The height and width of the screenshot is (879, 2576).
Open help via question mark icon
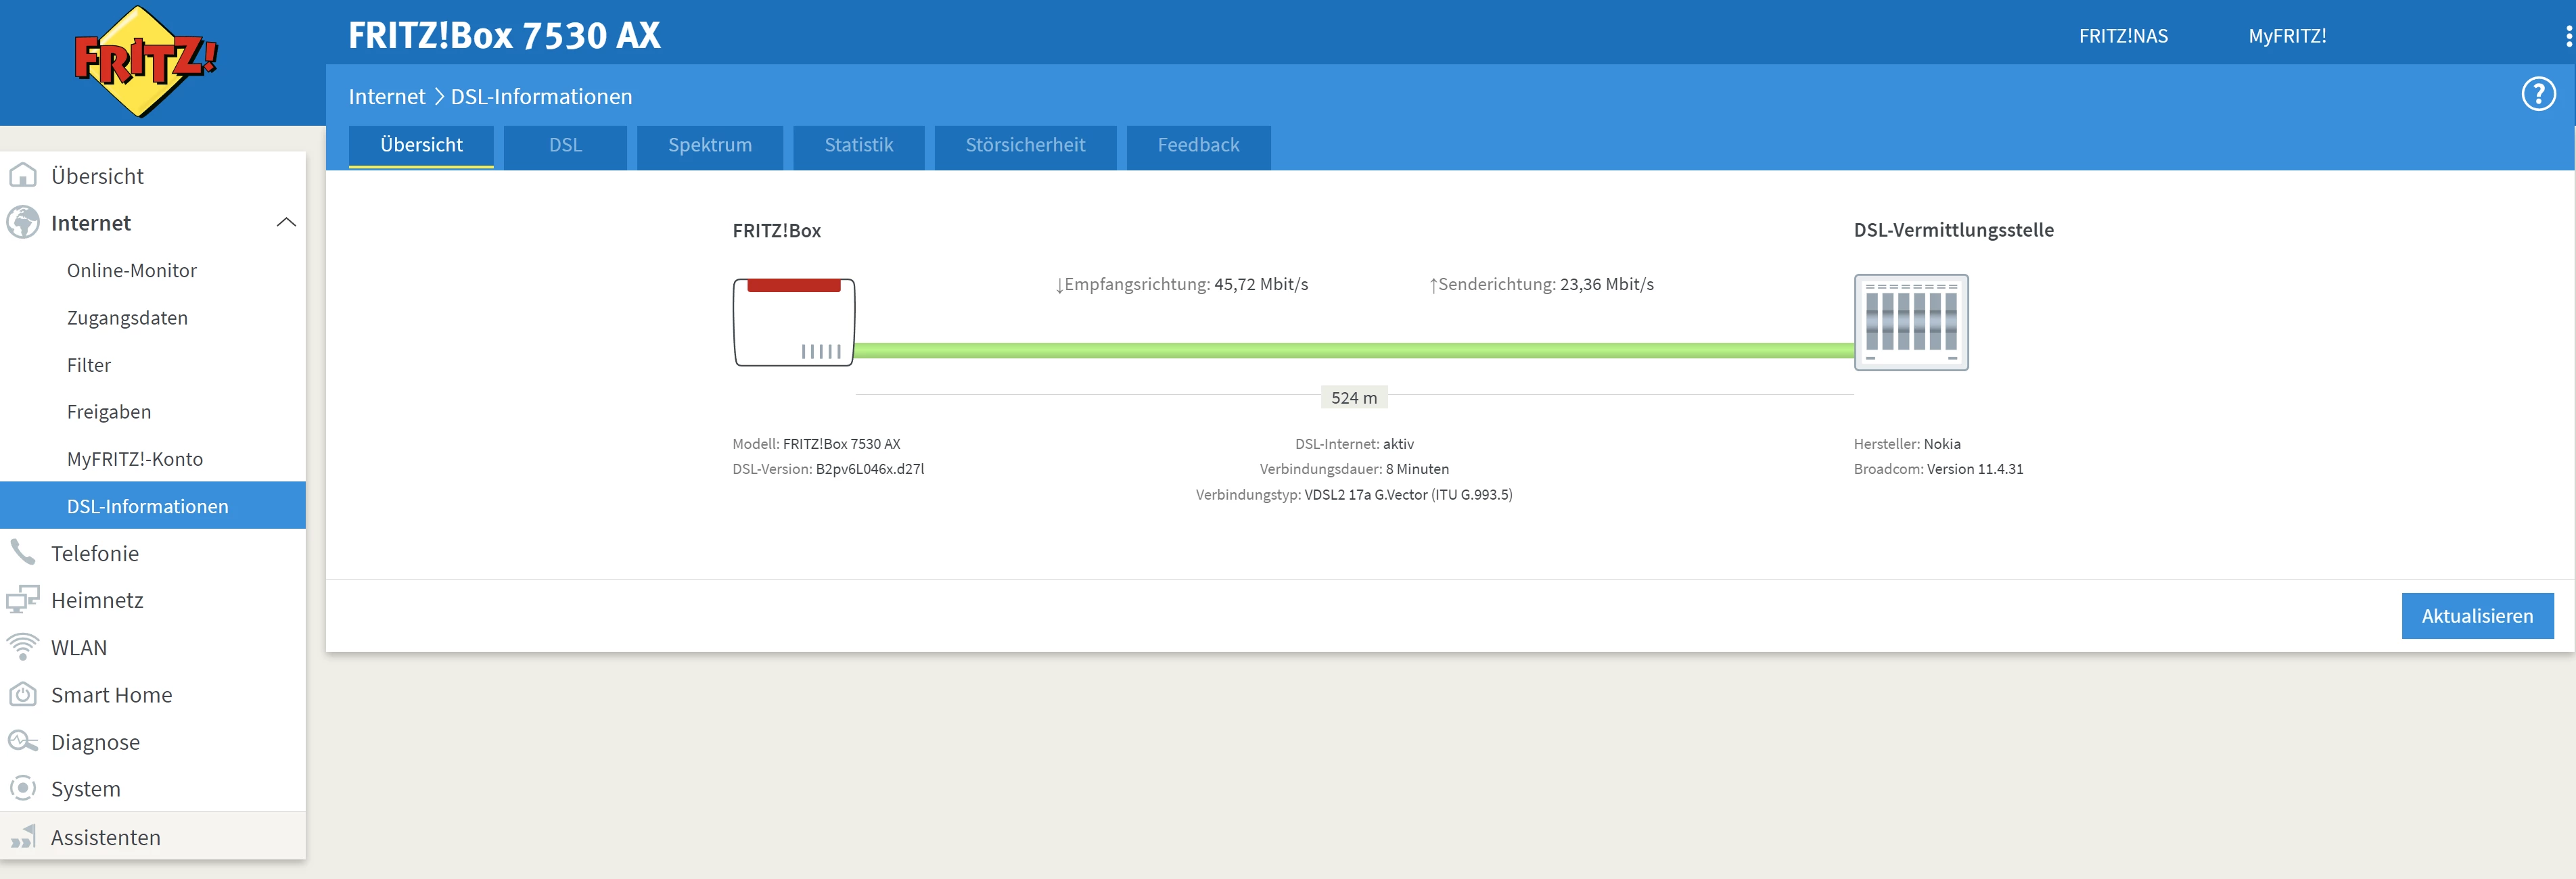pyautogui.click(x=2537, y=95)
